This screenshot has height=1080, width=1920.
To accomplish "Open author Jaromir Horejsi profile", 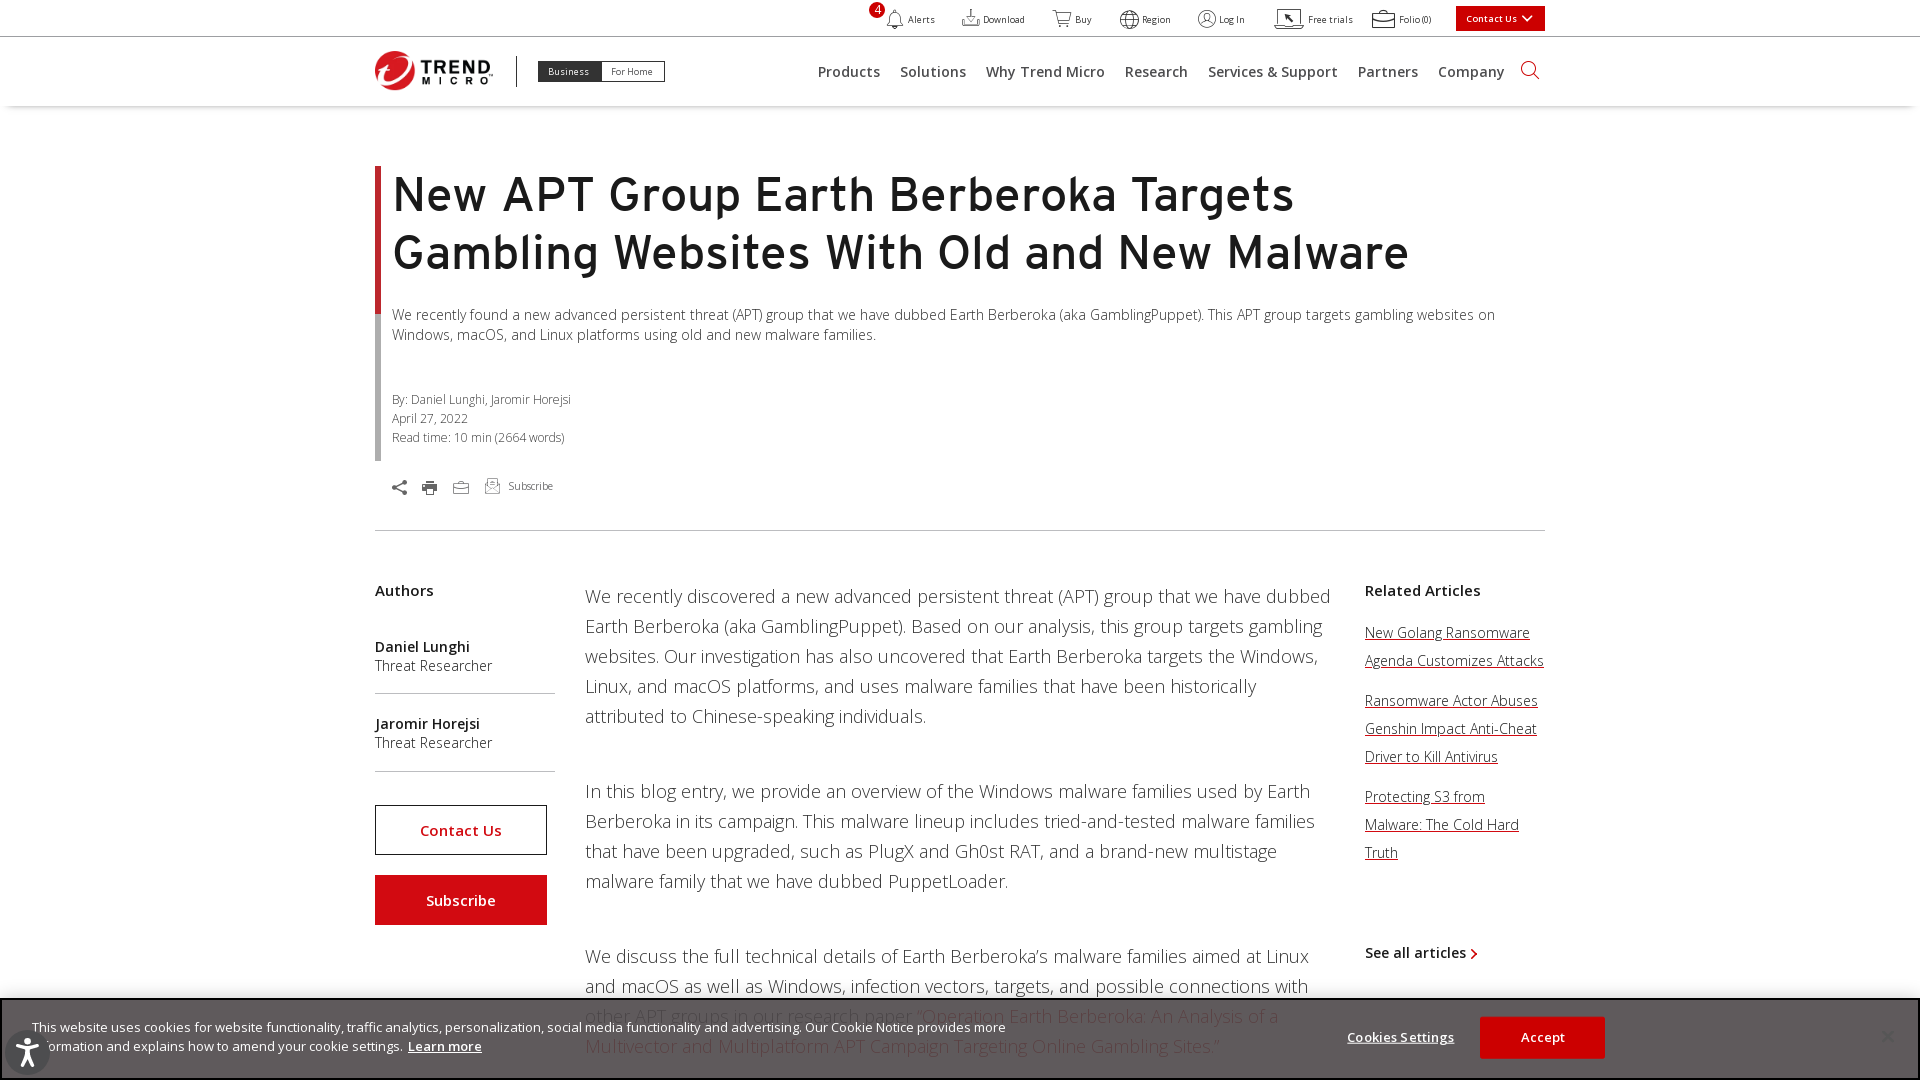I will 427,724.
